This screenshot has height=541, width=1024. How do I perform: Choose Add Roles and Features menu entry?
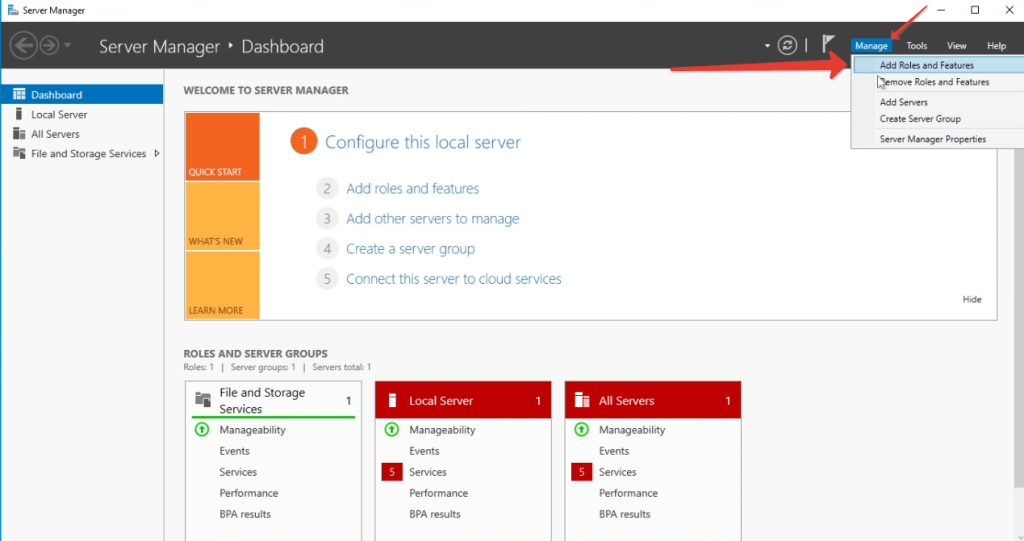click(938, 65)
